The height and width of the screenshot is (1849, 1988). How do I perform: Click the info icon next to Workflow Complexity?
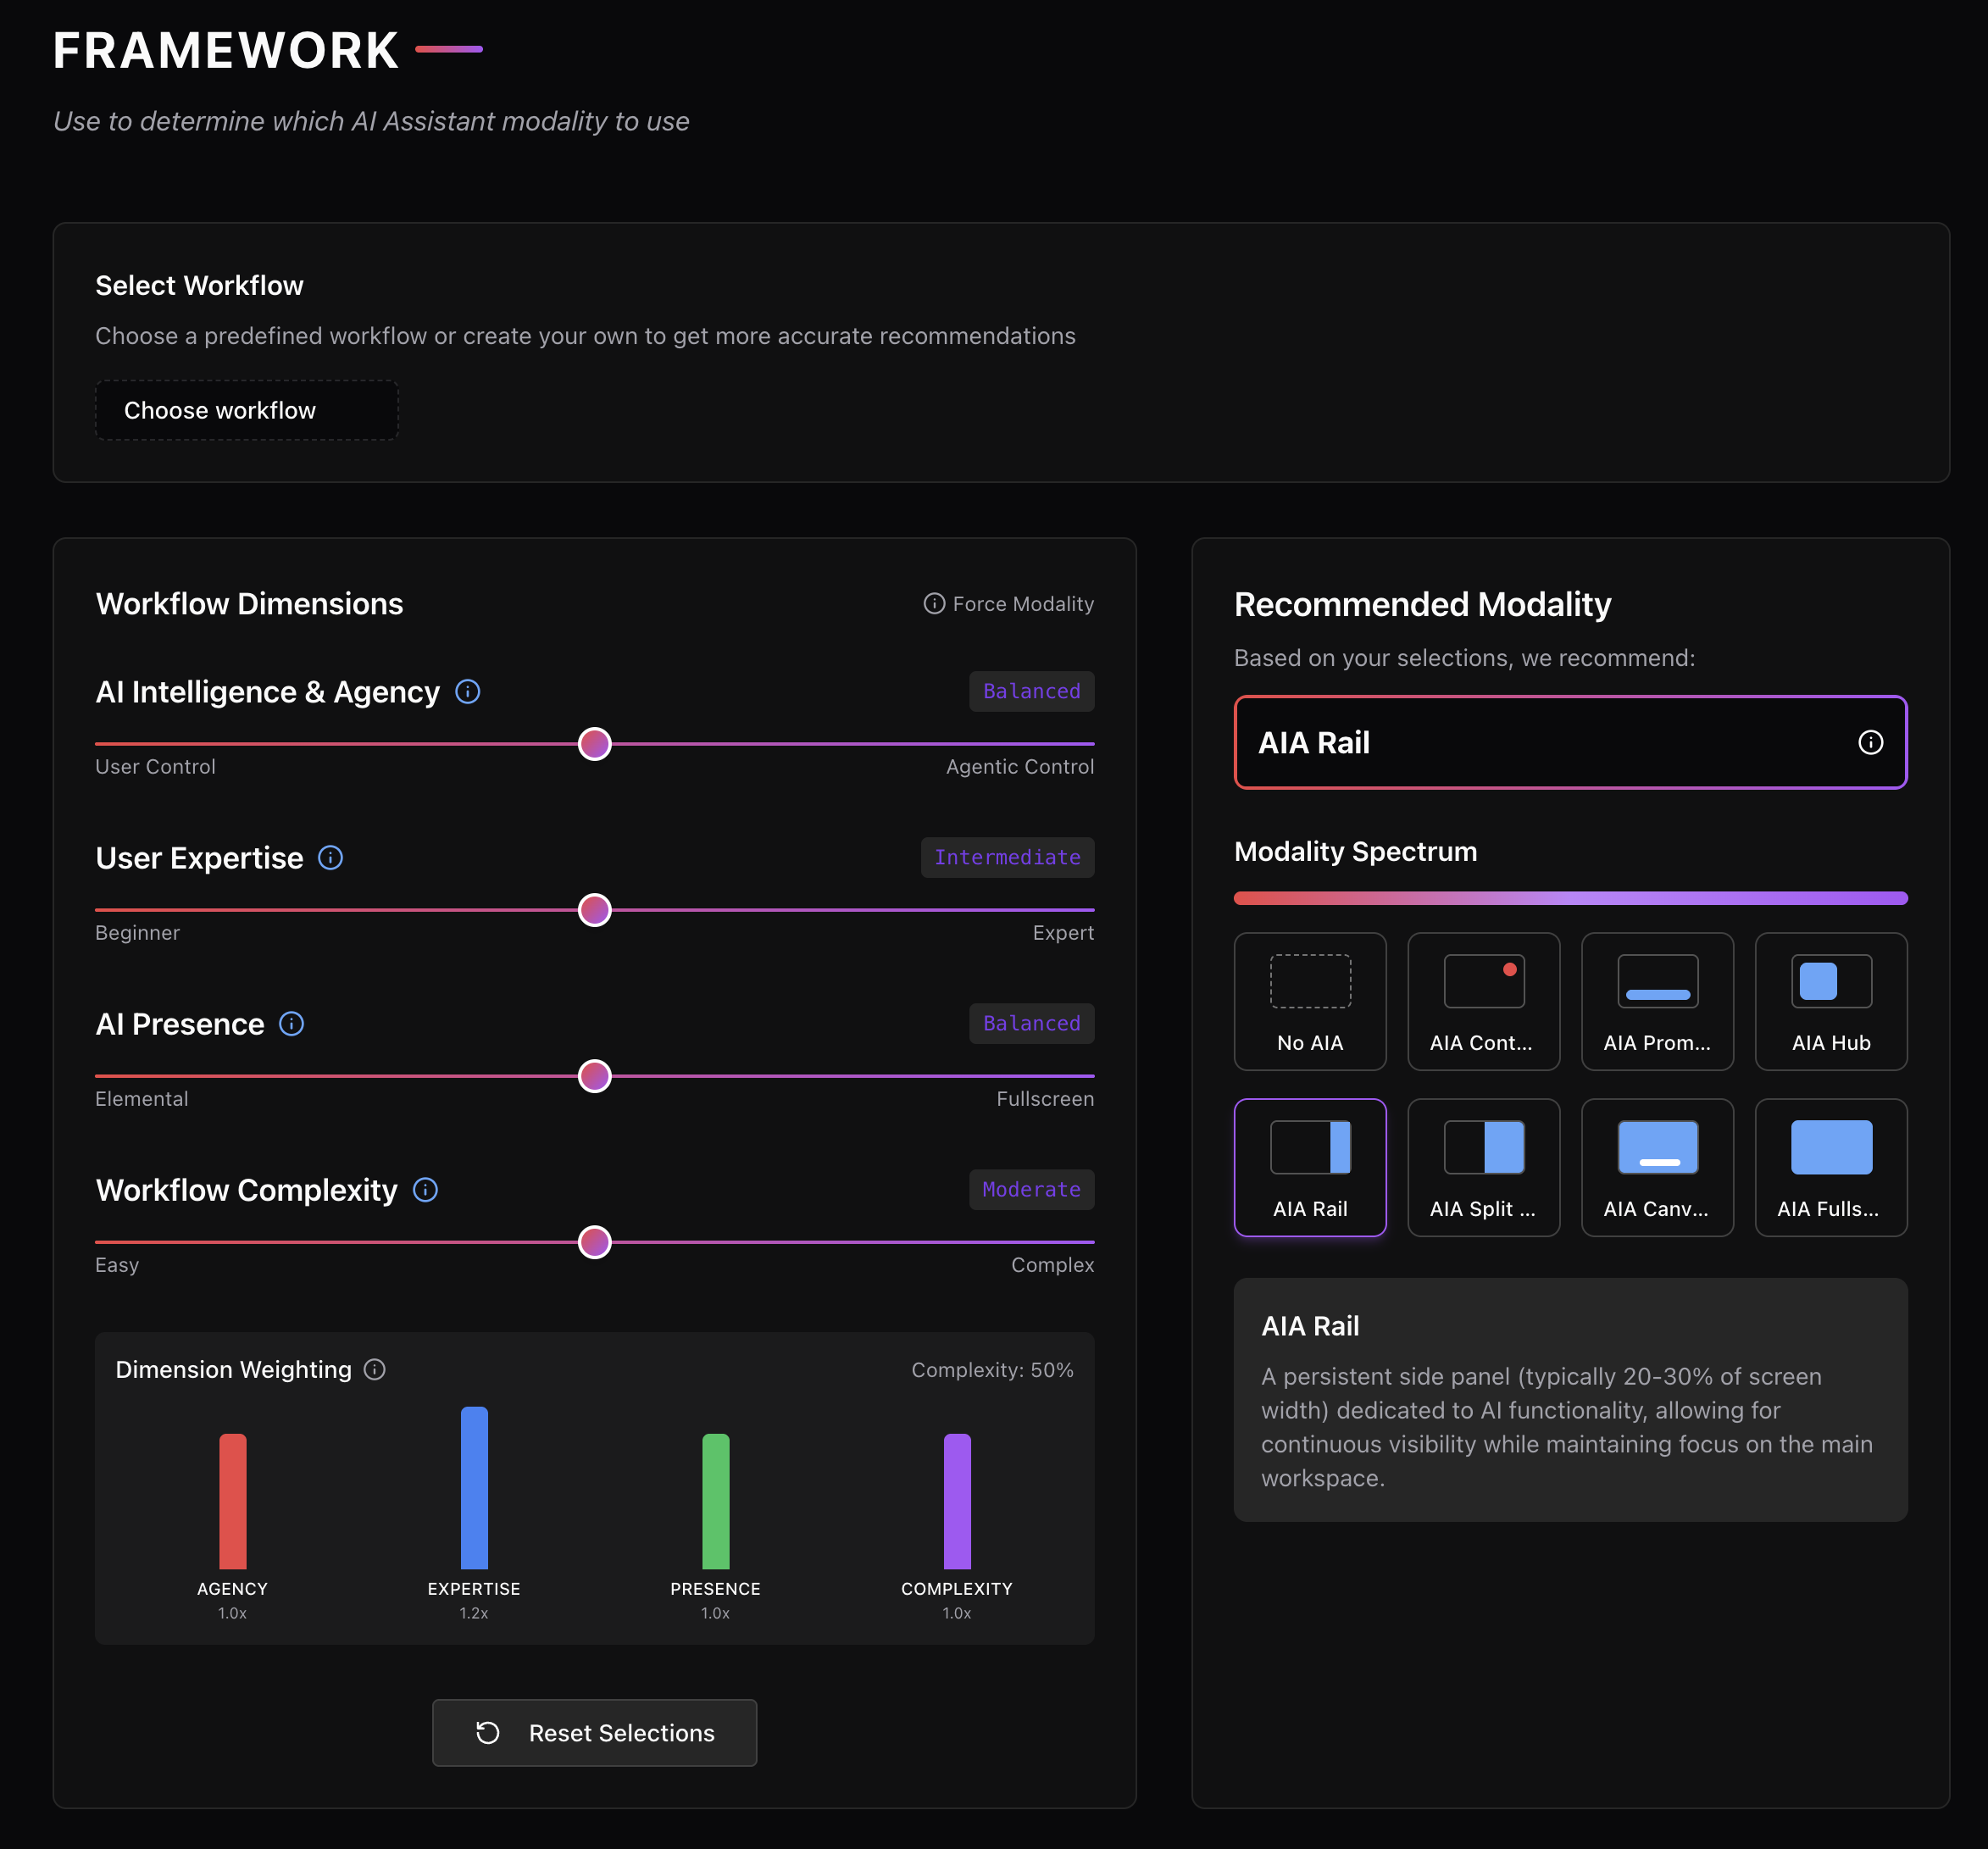pyautogui.click(x=425, y=1189)
